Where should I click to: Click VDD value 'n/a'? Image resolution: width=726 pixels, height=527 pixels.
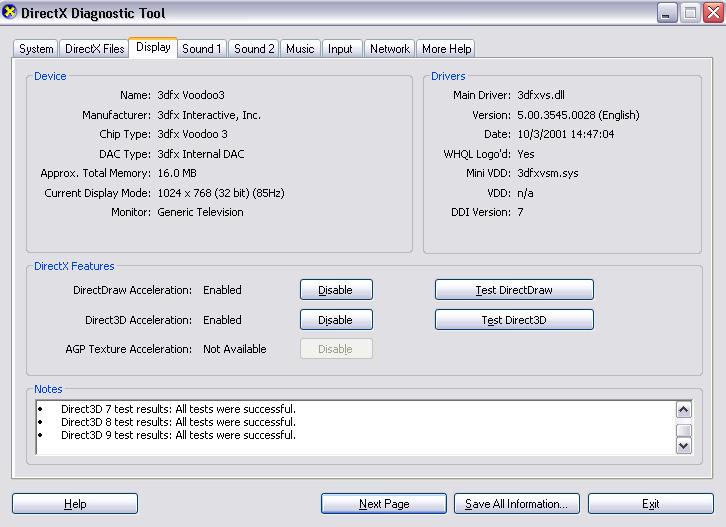coord(525,193)
